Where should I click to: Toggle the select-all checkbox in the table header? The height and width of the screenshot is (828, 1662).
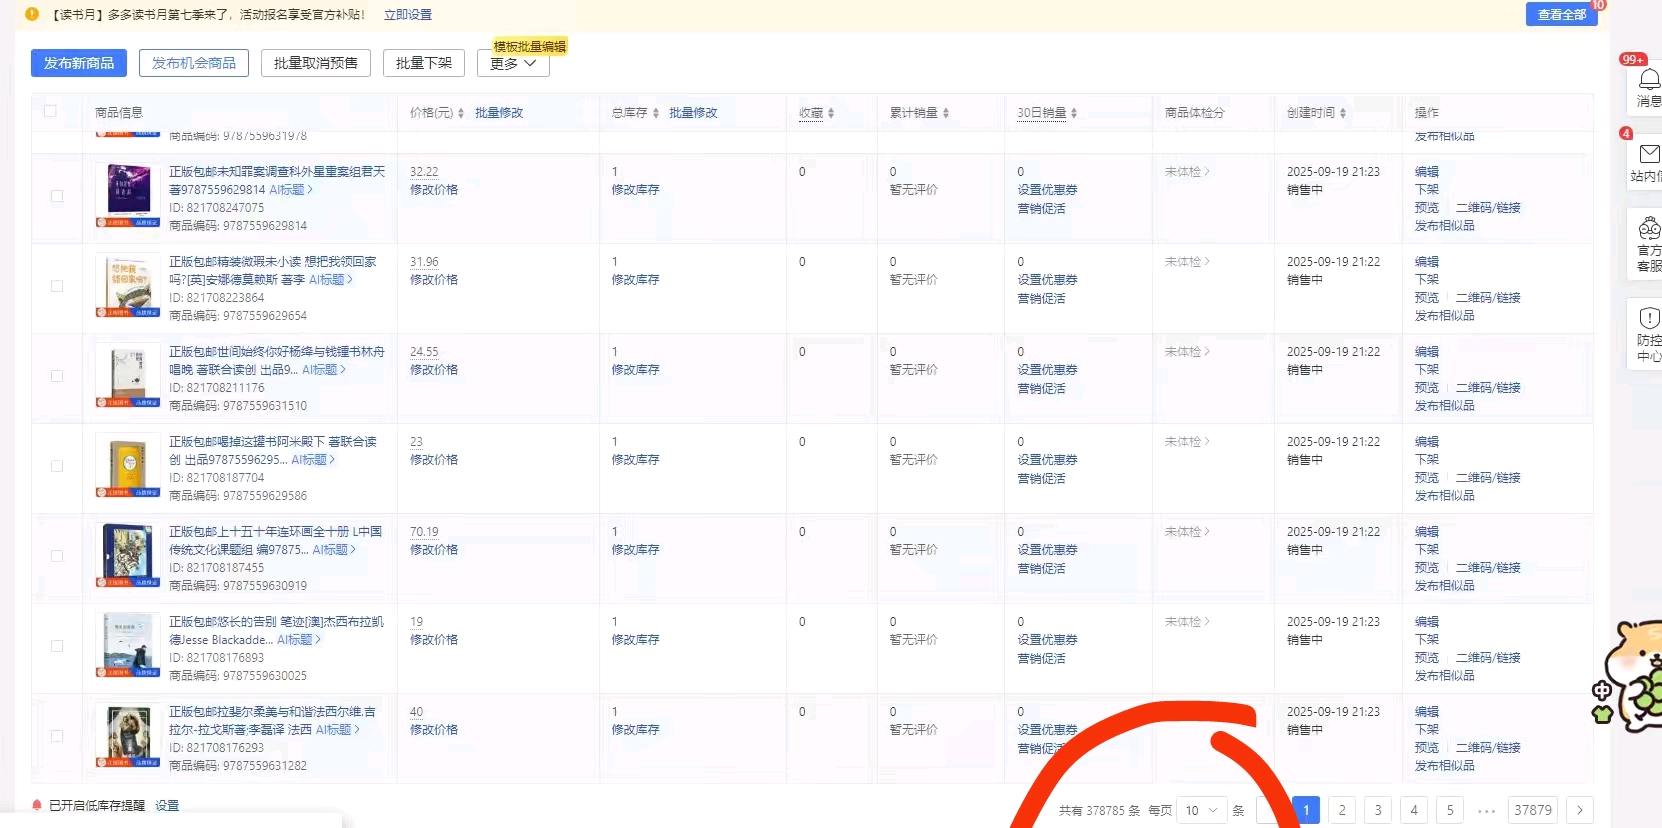coord(50,111)
